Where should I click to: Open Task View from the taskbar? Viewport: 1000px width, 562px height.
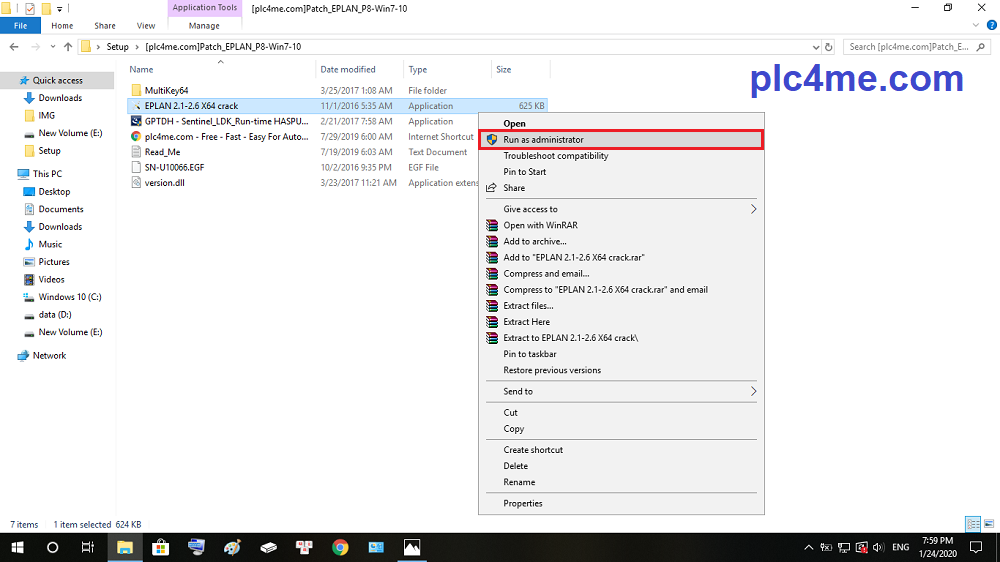(x=88, y=547)
